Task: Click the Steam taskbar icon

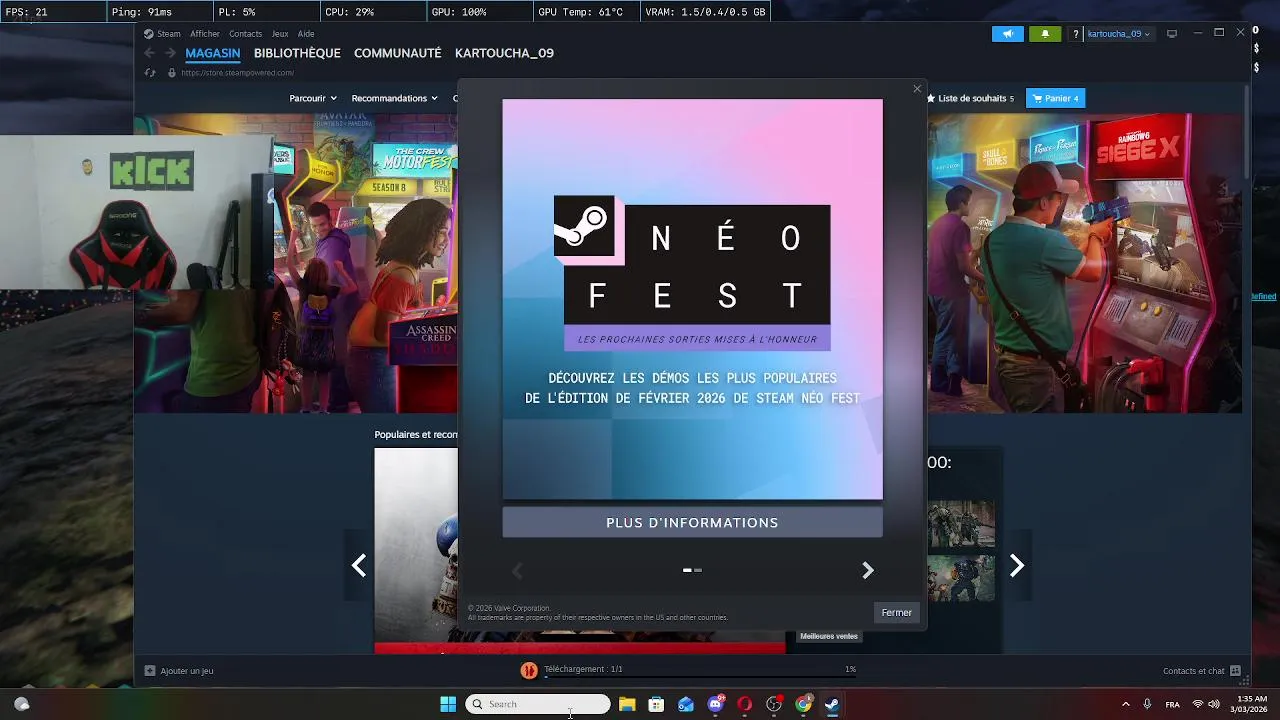Action: pos(832,704)
